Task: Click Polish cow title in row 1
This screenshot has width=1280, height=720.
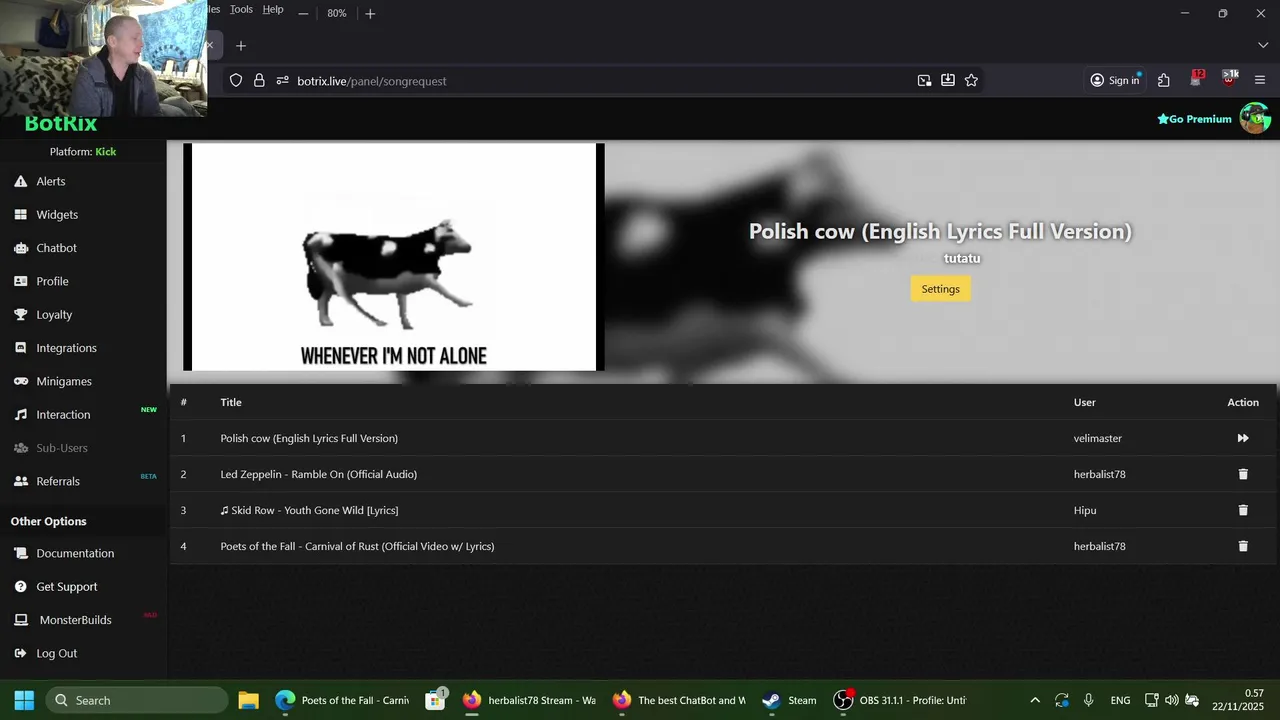Action: (309, 438)
